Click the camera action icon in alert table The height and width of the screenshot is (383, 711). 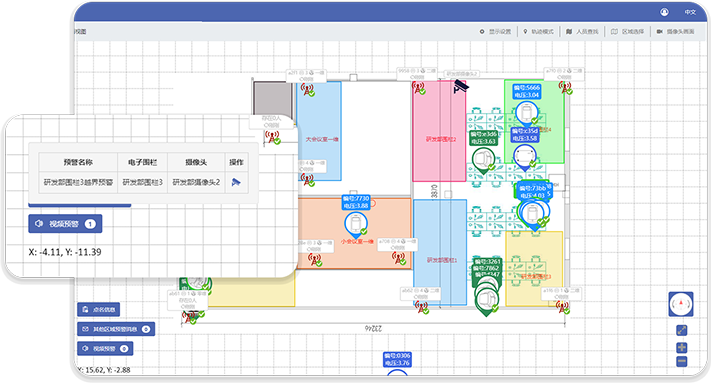pyautogui.click(x=236, y=182)
